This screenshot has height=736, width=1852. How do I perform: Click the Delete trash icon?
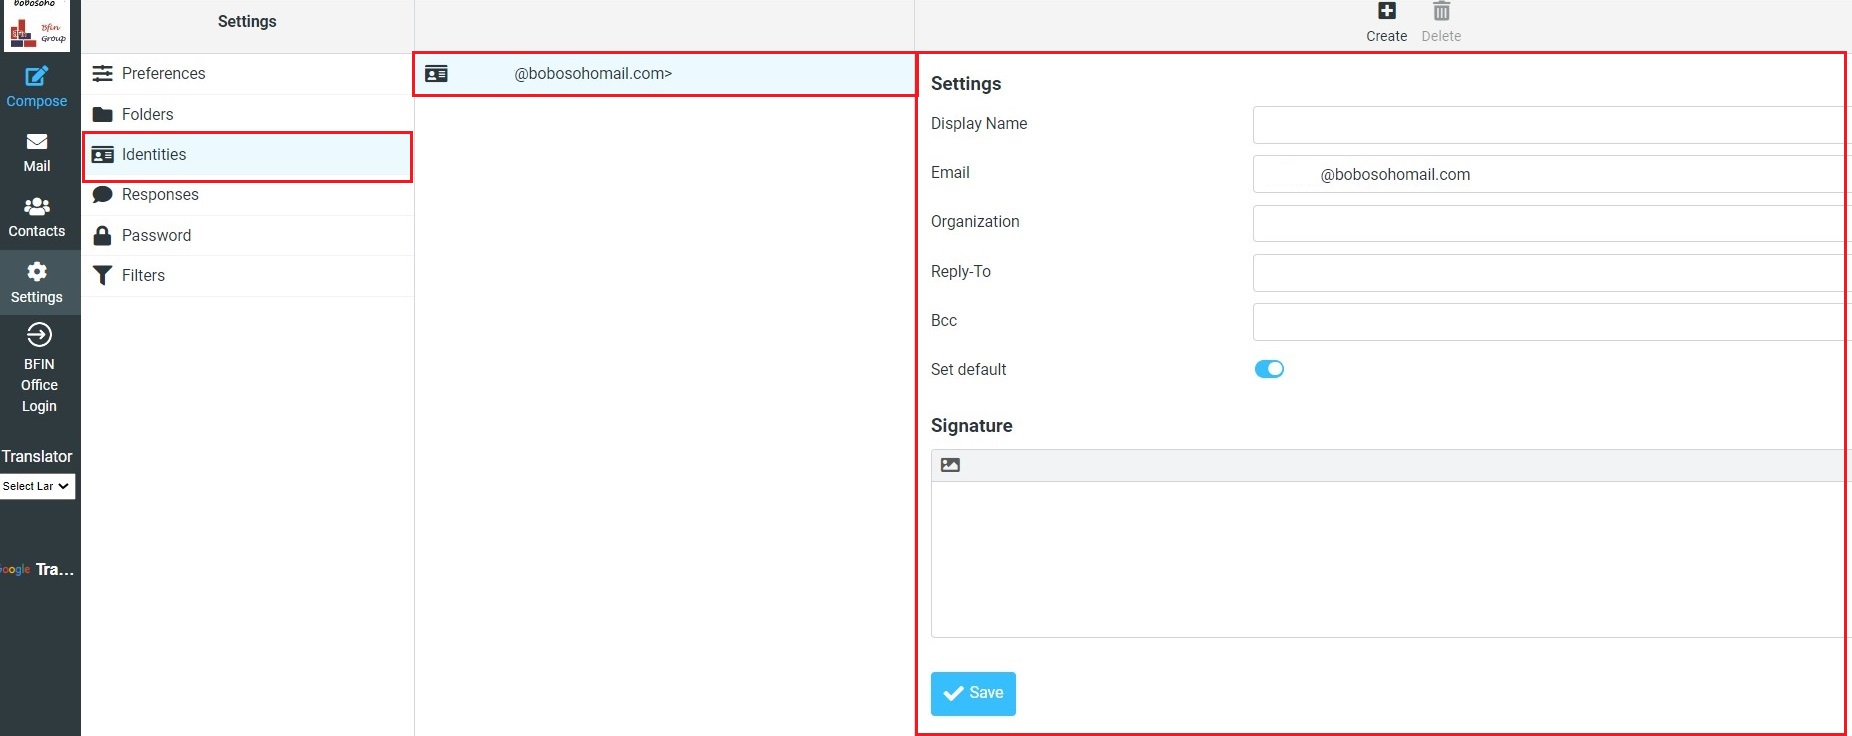tap(1441, 12)
